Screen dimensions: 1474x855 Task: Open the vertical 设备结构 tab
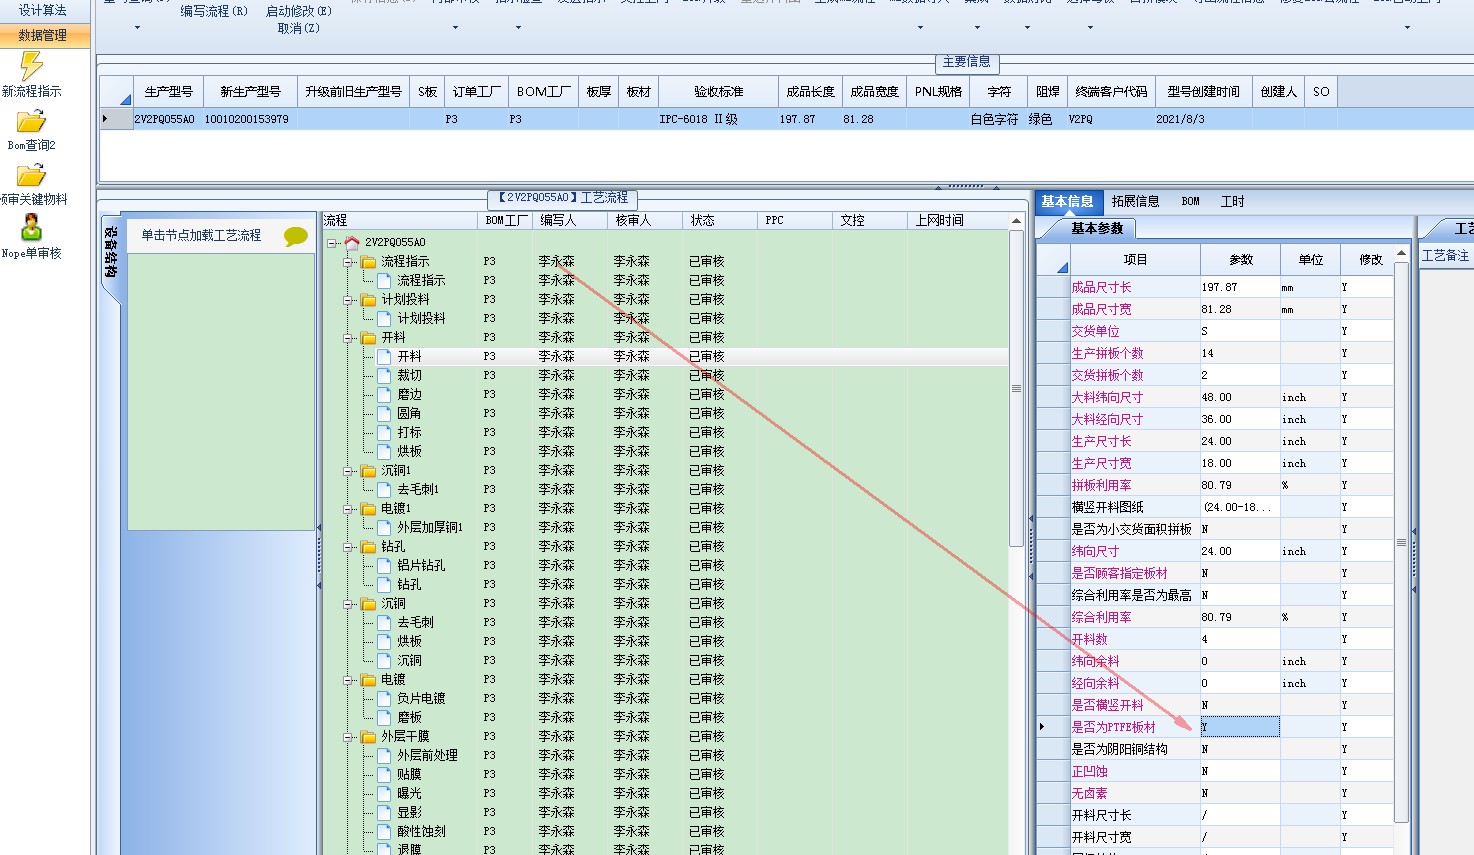click(110, 252)
